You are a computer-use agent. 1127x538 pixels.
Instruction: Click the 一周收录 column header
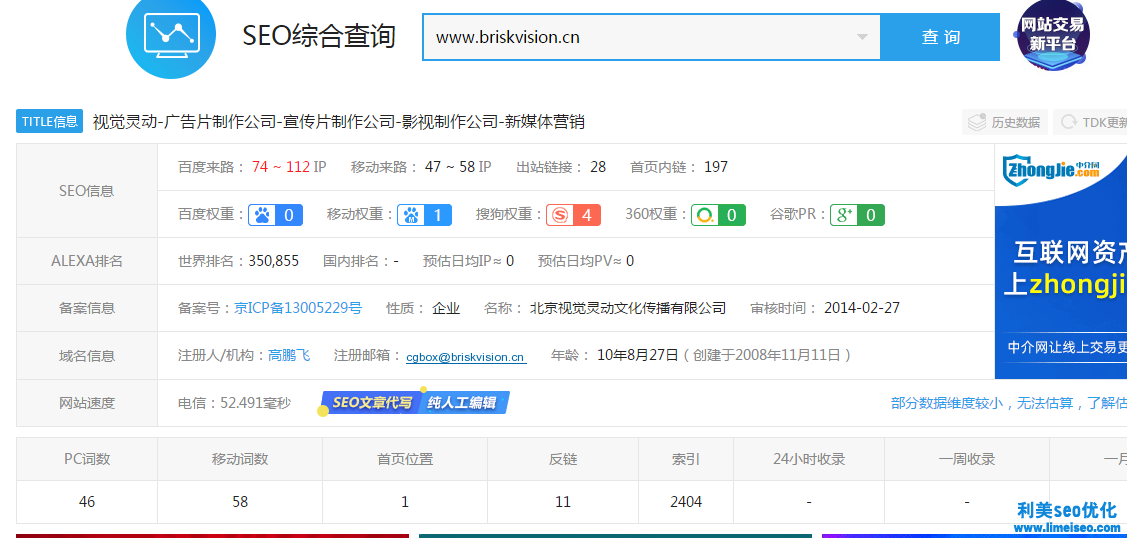click(967, 459)
